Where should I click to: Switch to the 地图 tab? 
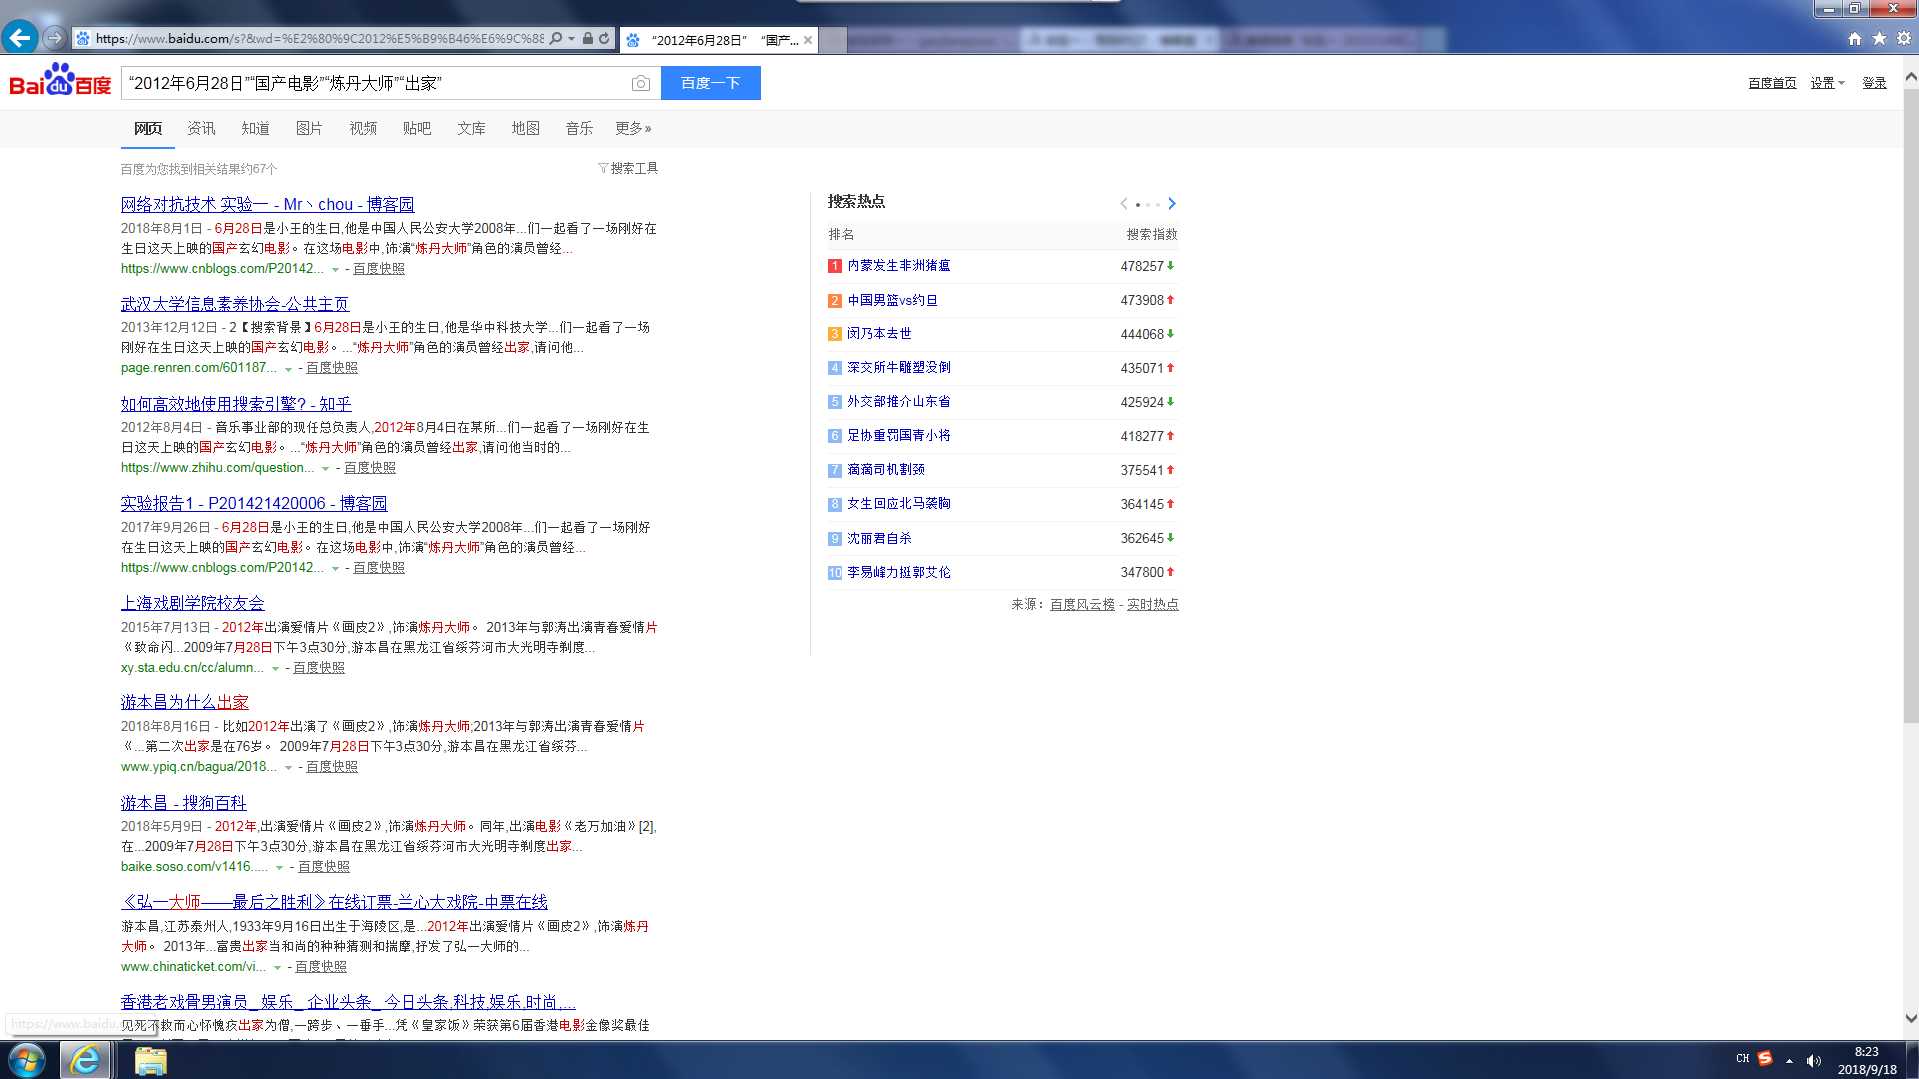[525, 128]
